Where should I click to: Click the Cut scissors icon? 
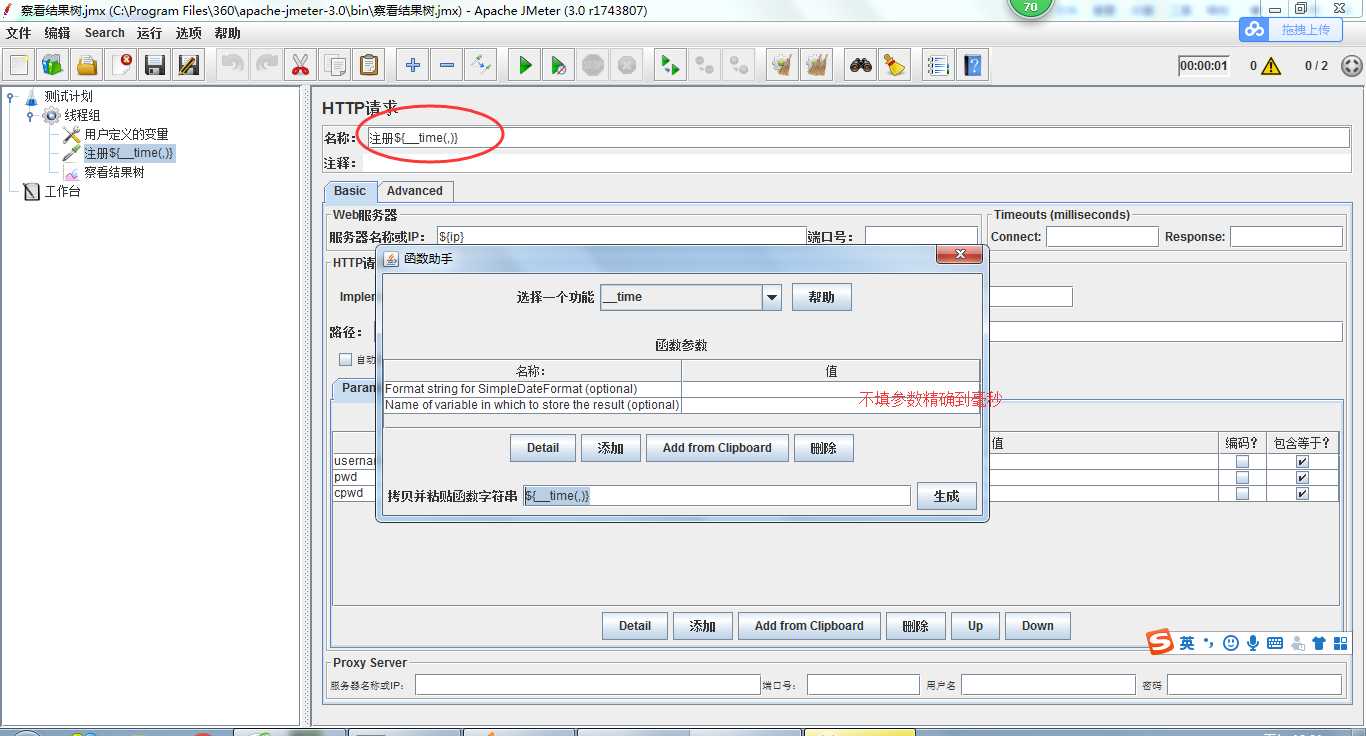299,66
